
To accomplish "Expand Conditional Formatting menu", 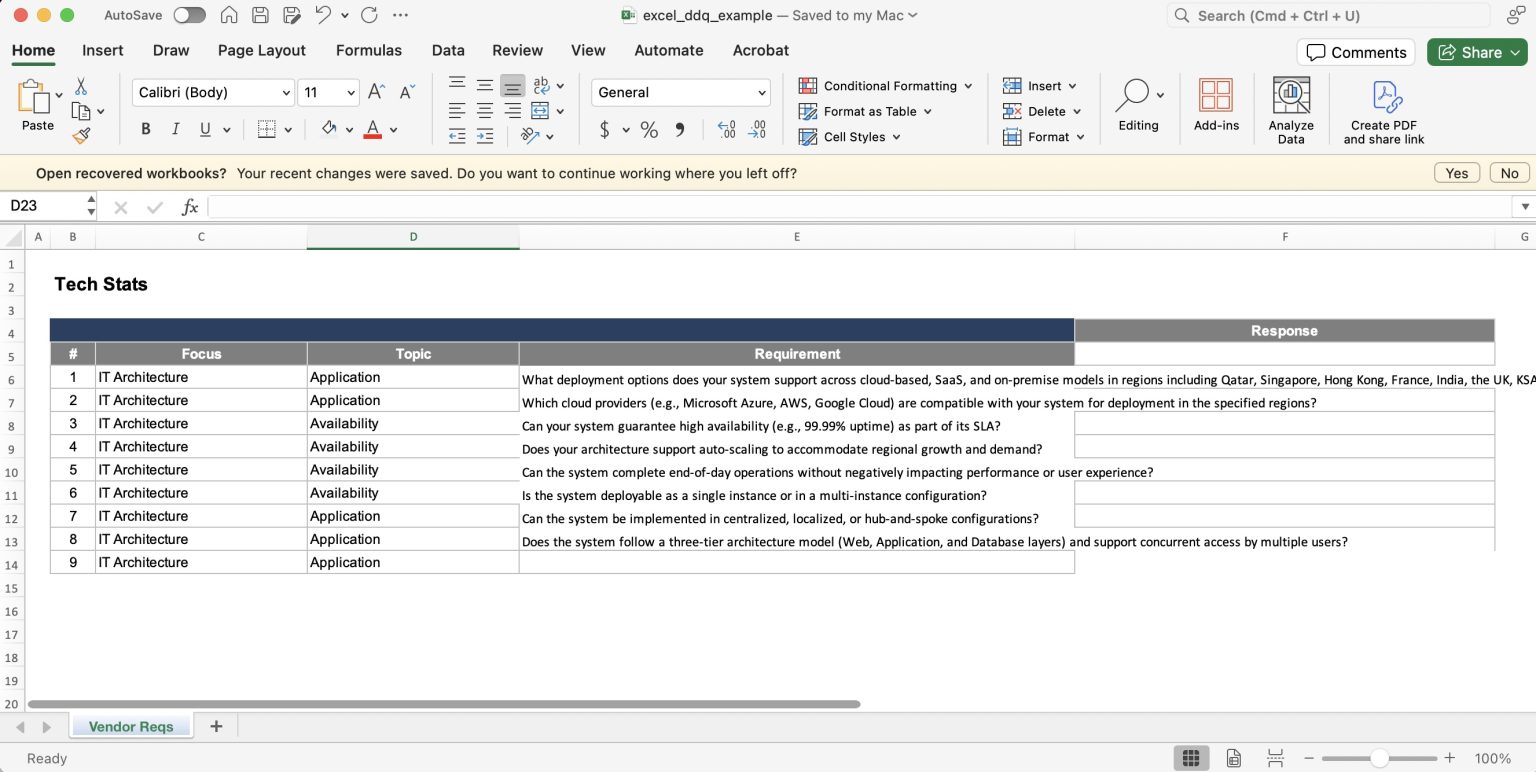I will pyautogui.click(x=886, y=86).
